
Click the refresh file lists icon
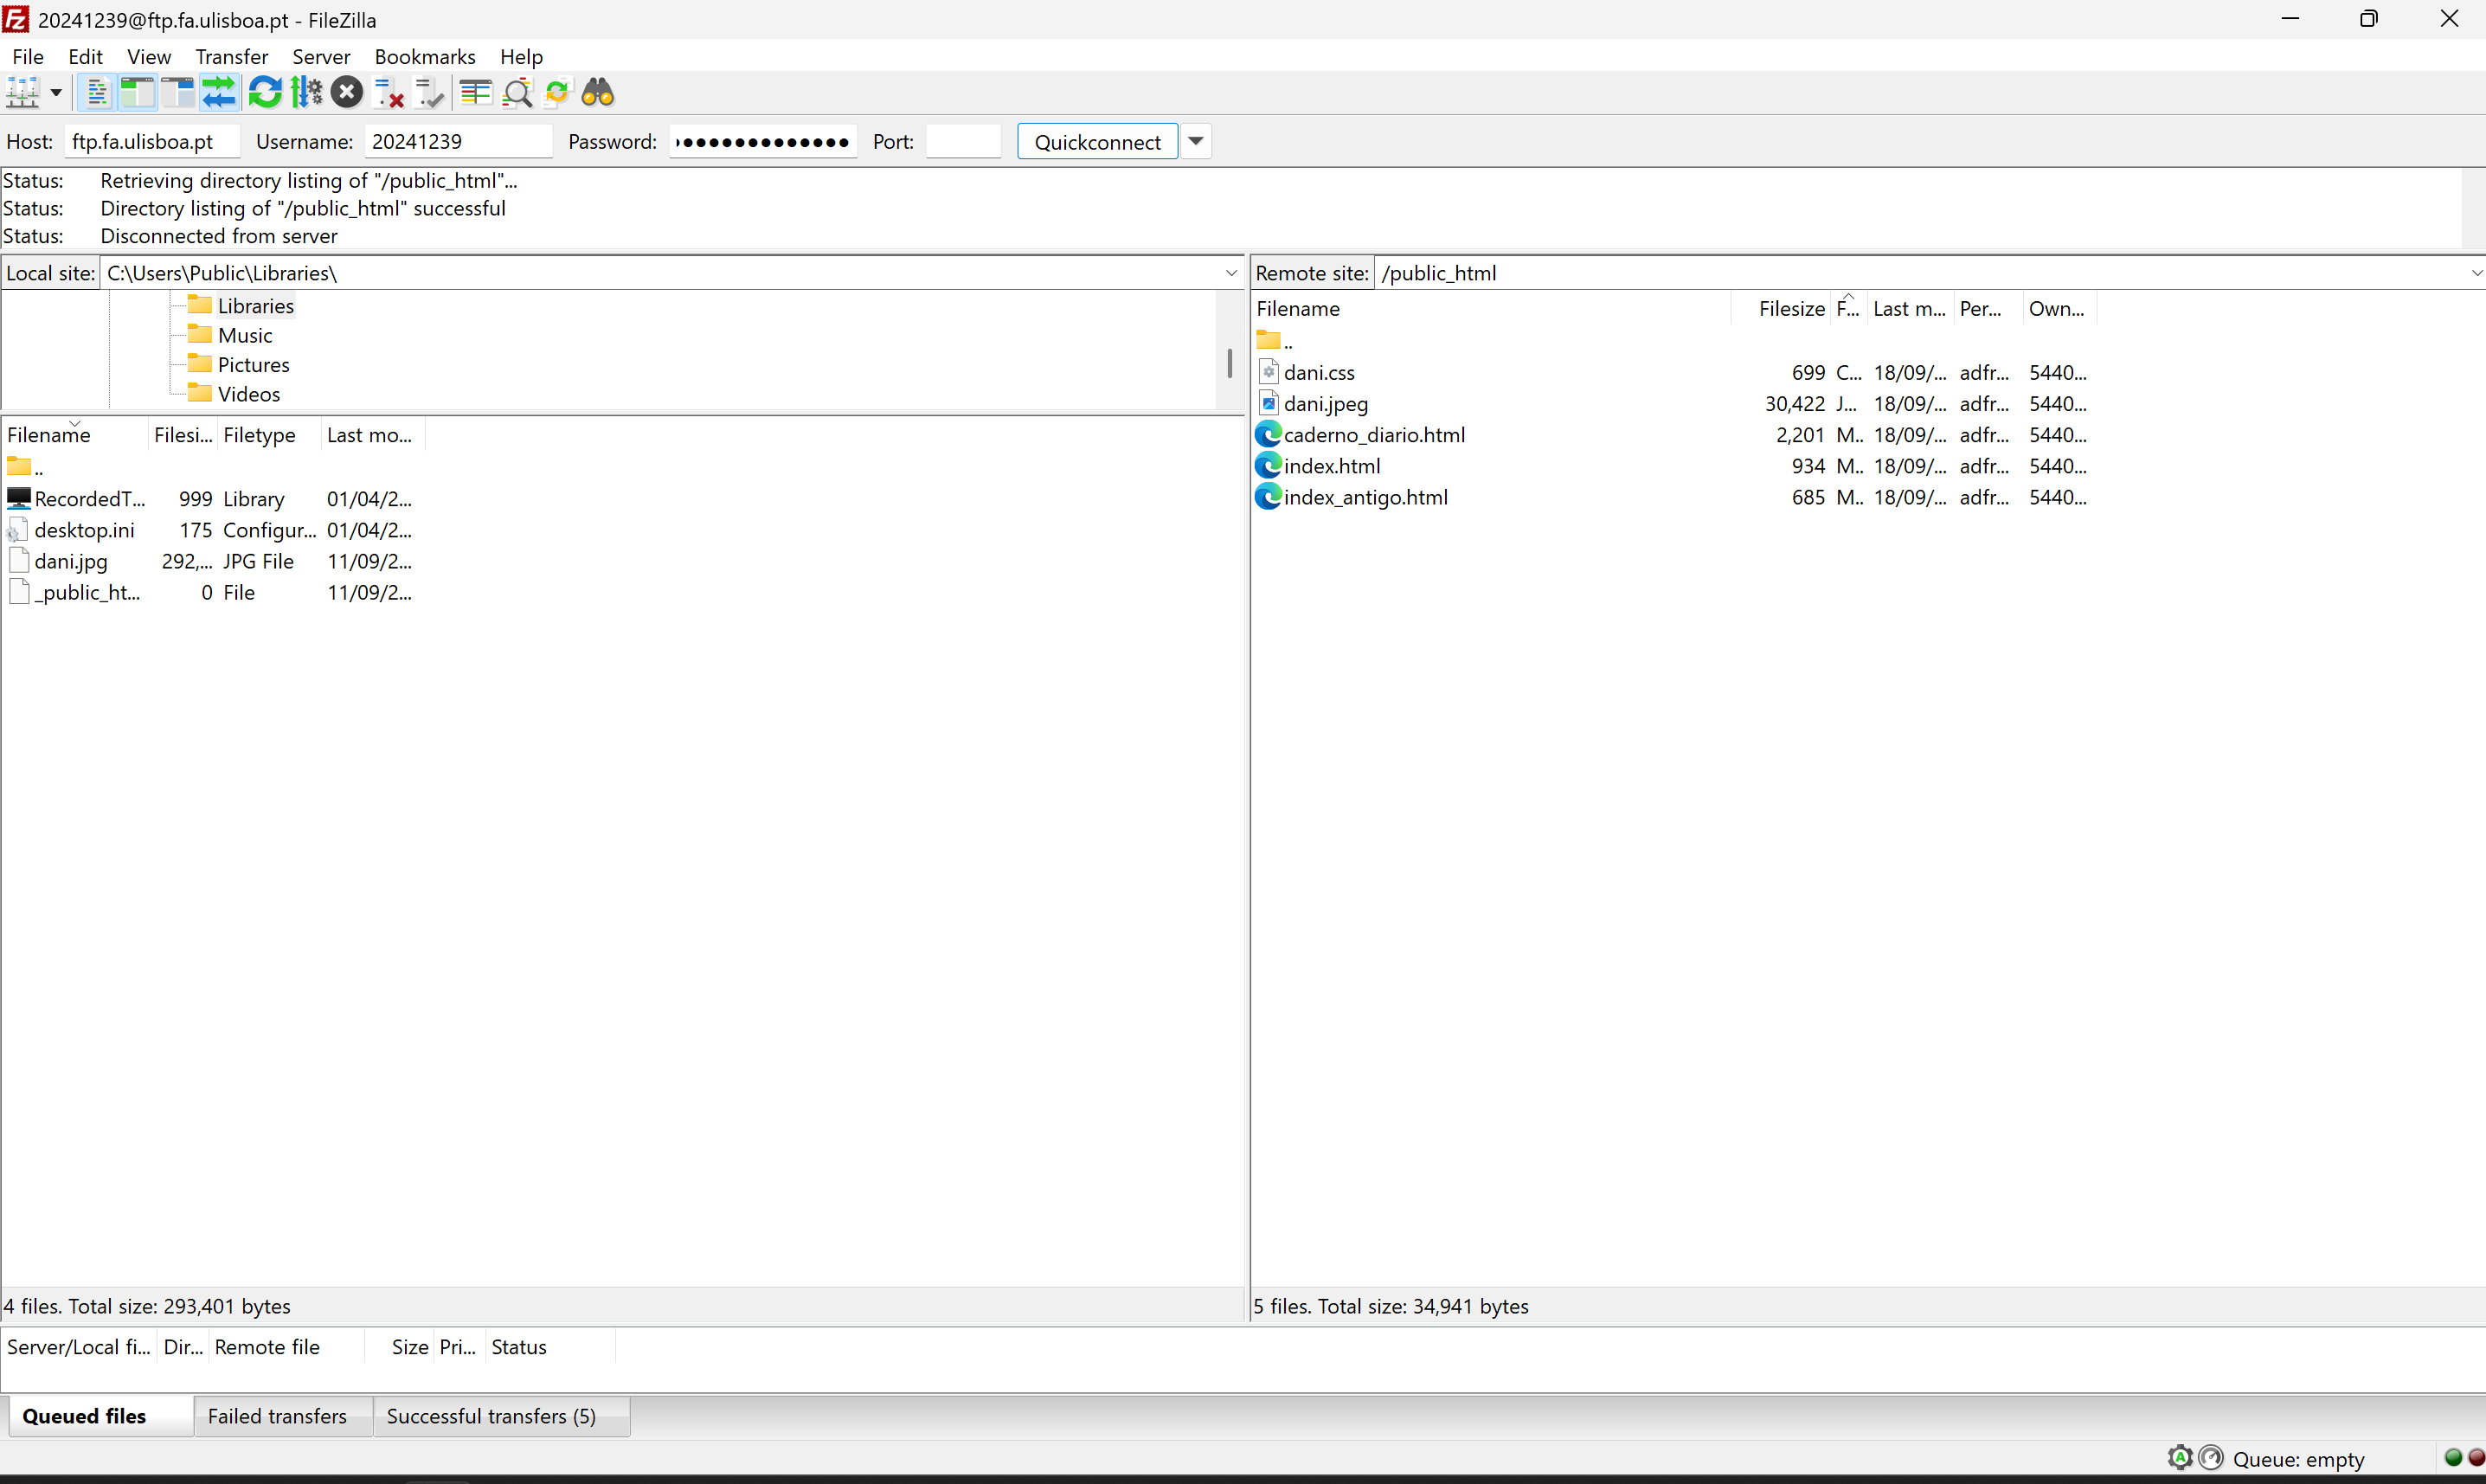tap(265, 93)
